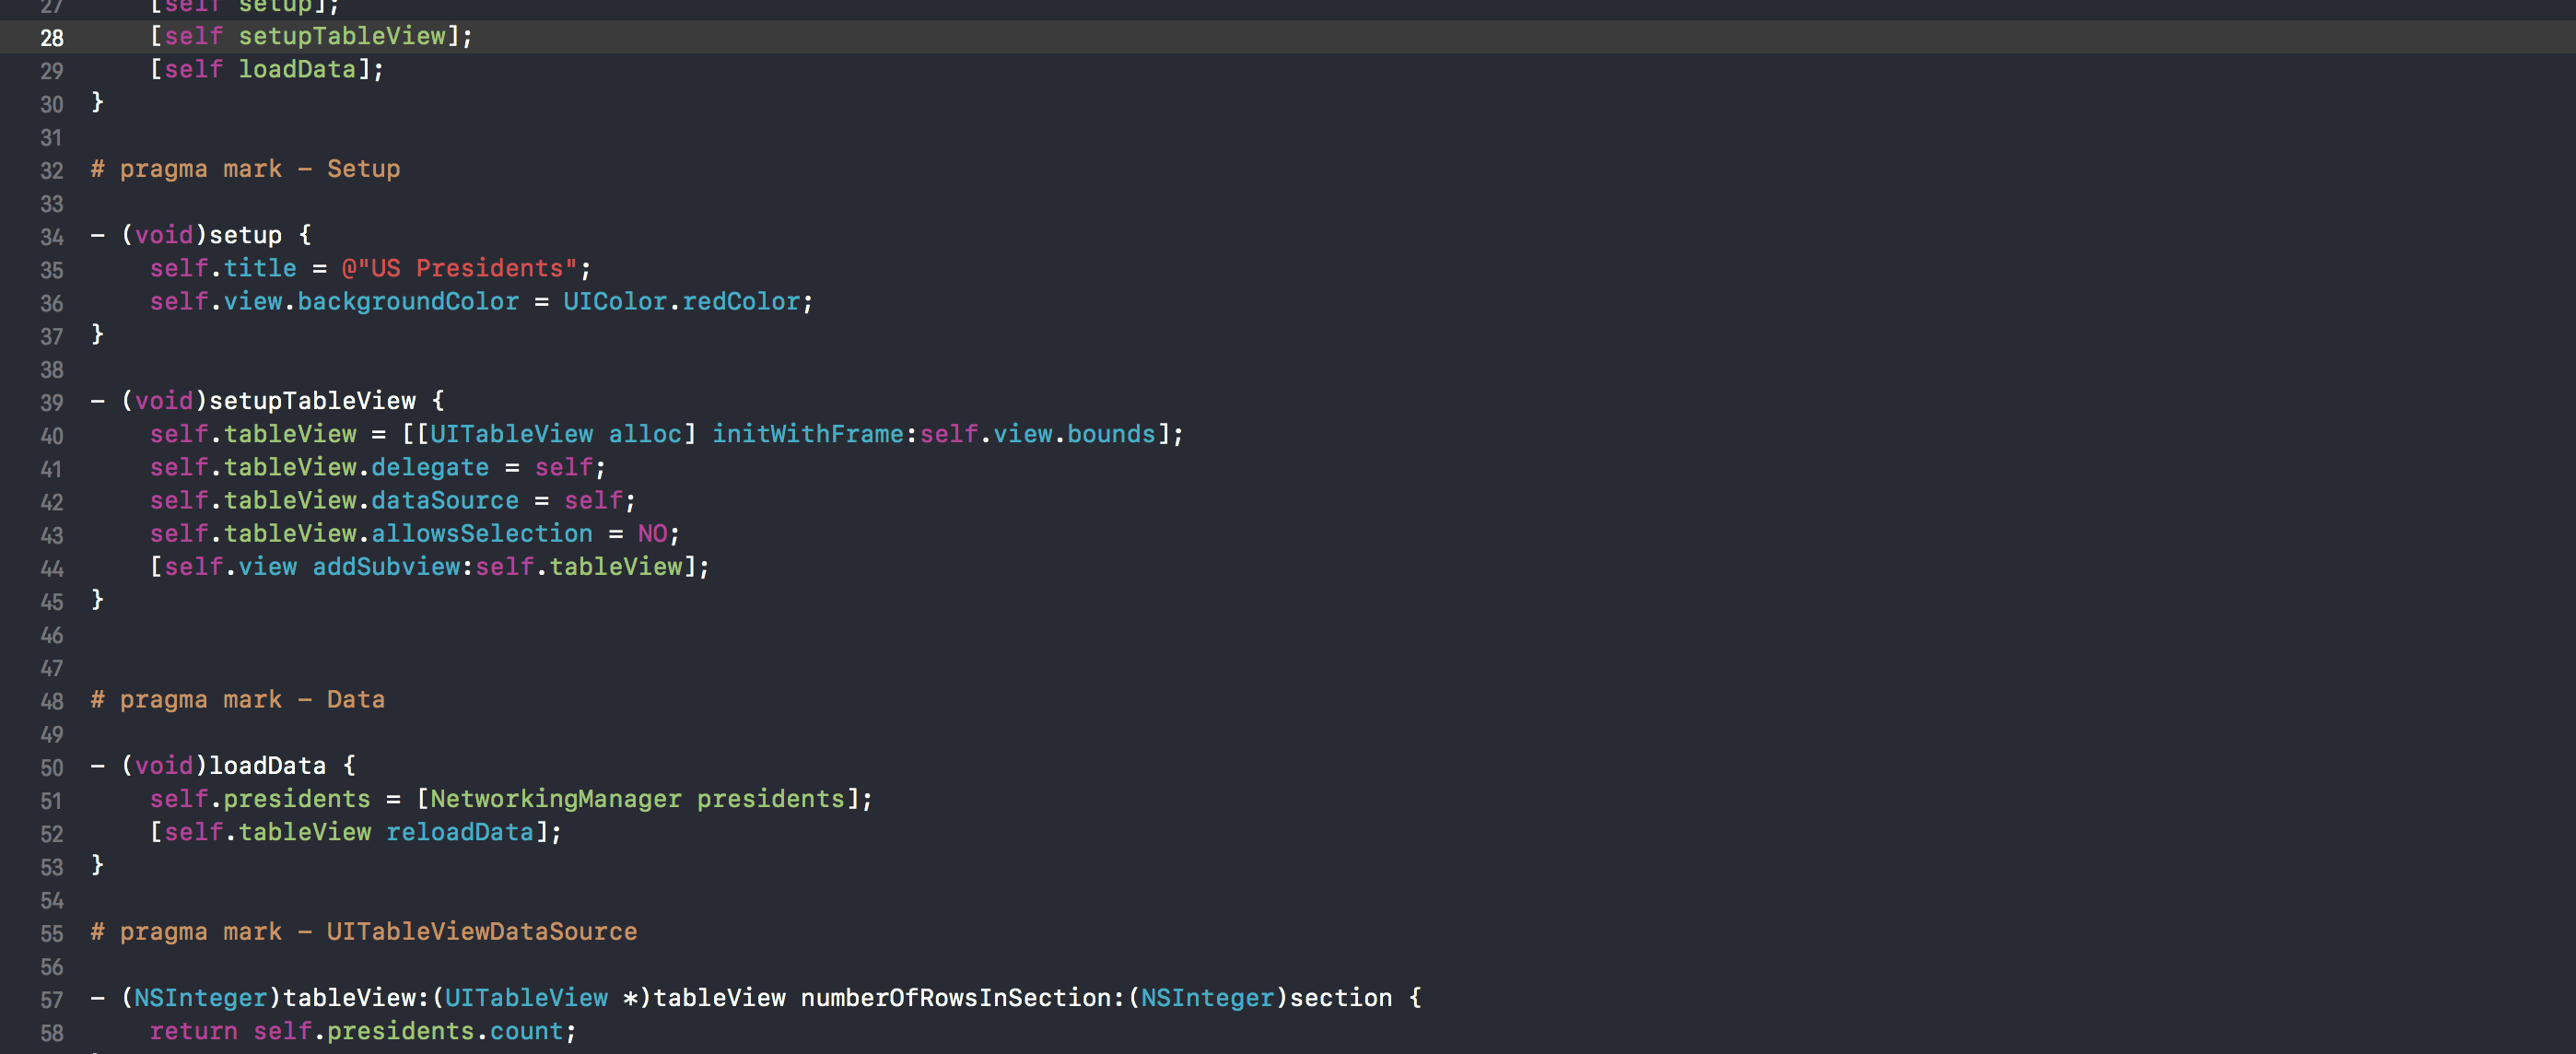Click line number 50 in the gutter
The height and width of the screenshot is (1054, 2576).
click(x=52, y=768)
